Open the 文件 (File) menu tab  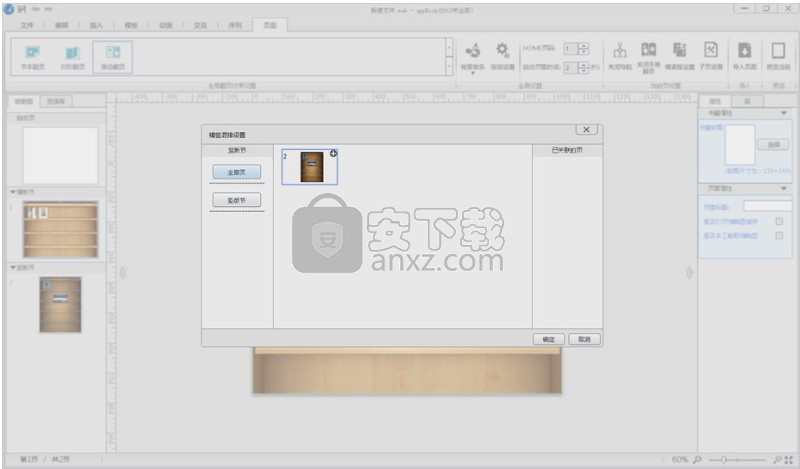(x=27, y=25)
